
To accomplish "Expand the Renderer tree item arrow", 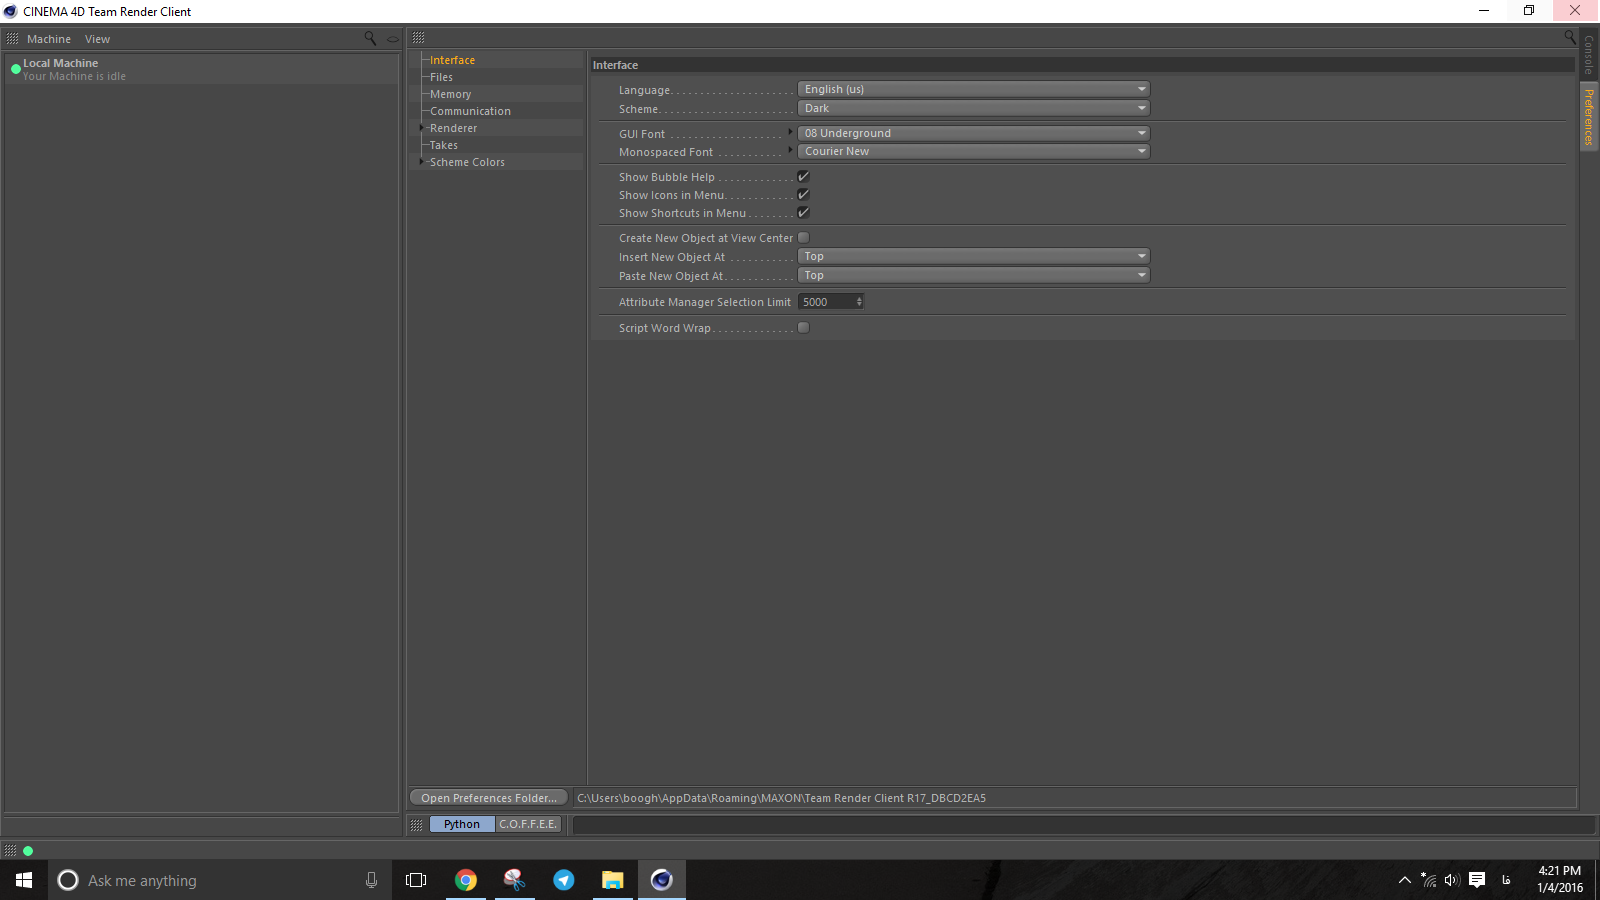I will click(422, 128).
